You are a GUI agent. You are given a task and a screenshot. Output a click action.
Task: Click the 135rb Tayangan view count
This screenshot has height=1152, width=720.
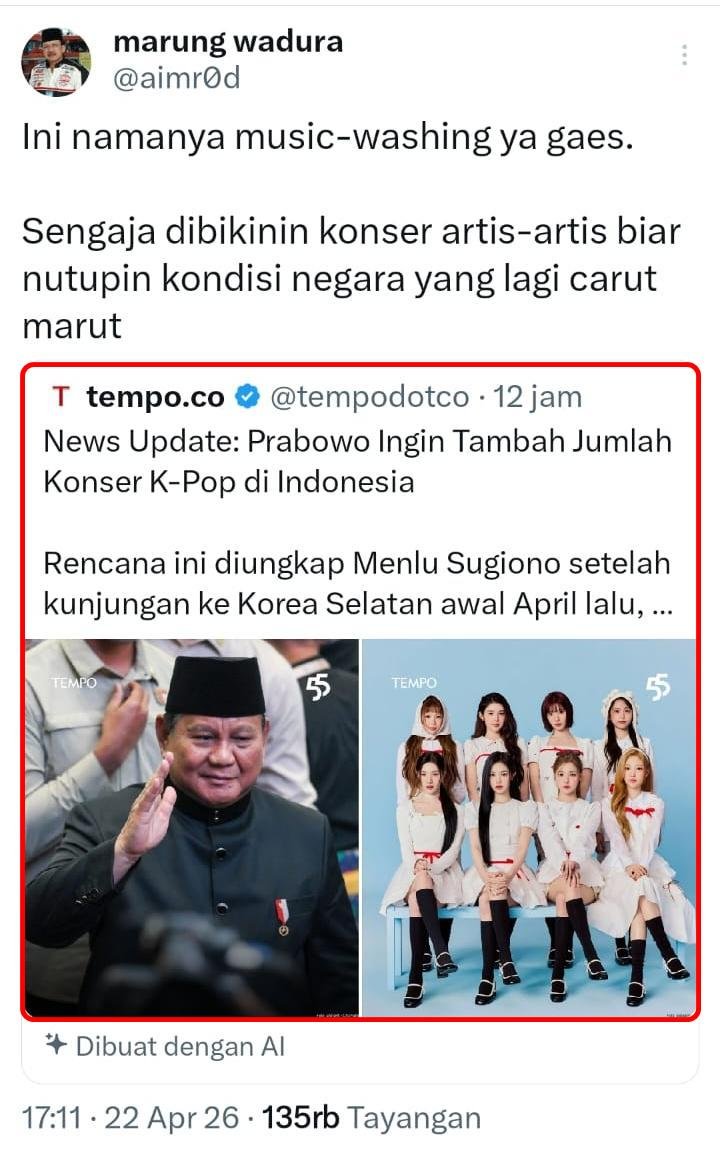(371, 1118)
